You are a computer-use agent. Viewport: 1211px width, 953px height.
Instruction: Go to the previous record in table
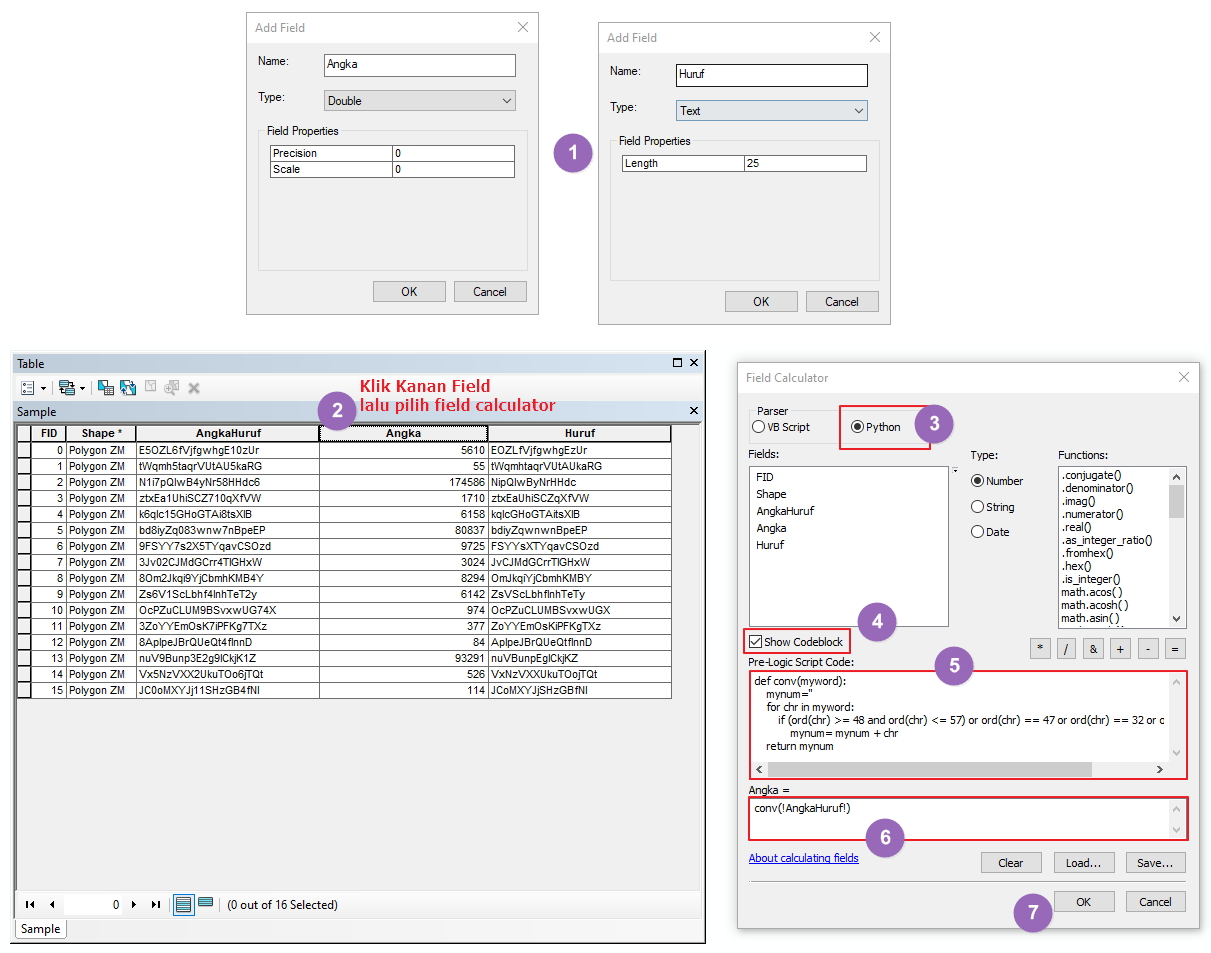[x=51, y=904]
